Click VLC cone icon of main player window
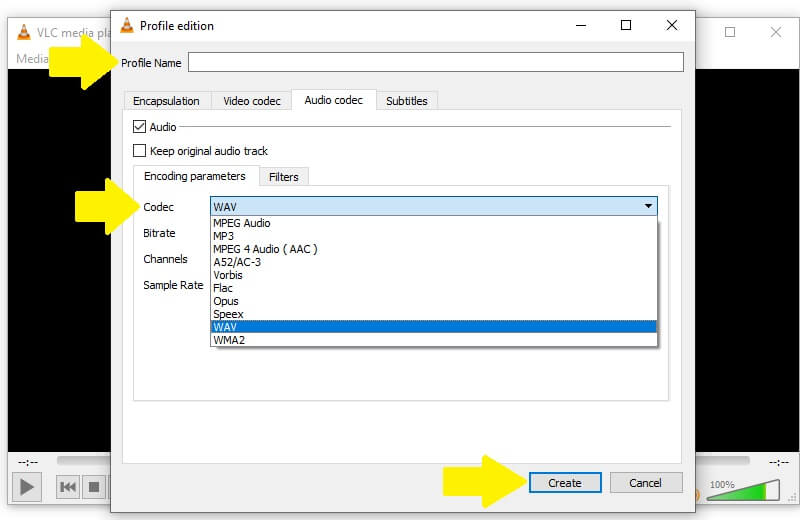 tap(24, 32)
